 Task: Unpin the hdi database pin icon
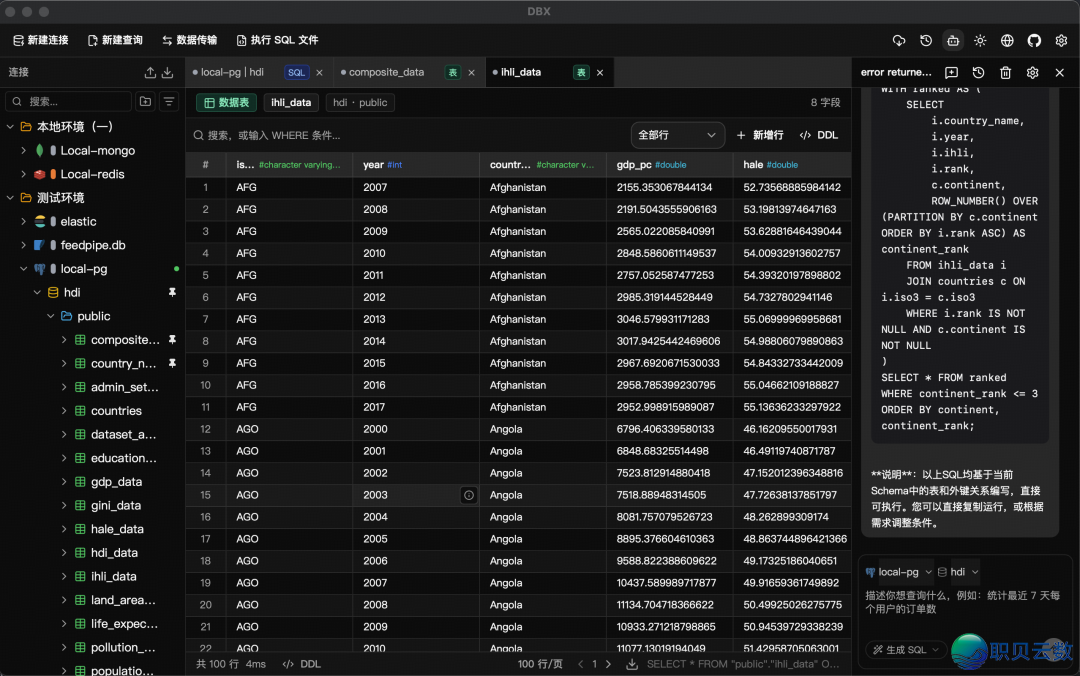(x=172, y=292)
